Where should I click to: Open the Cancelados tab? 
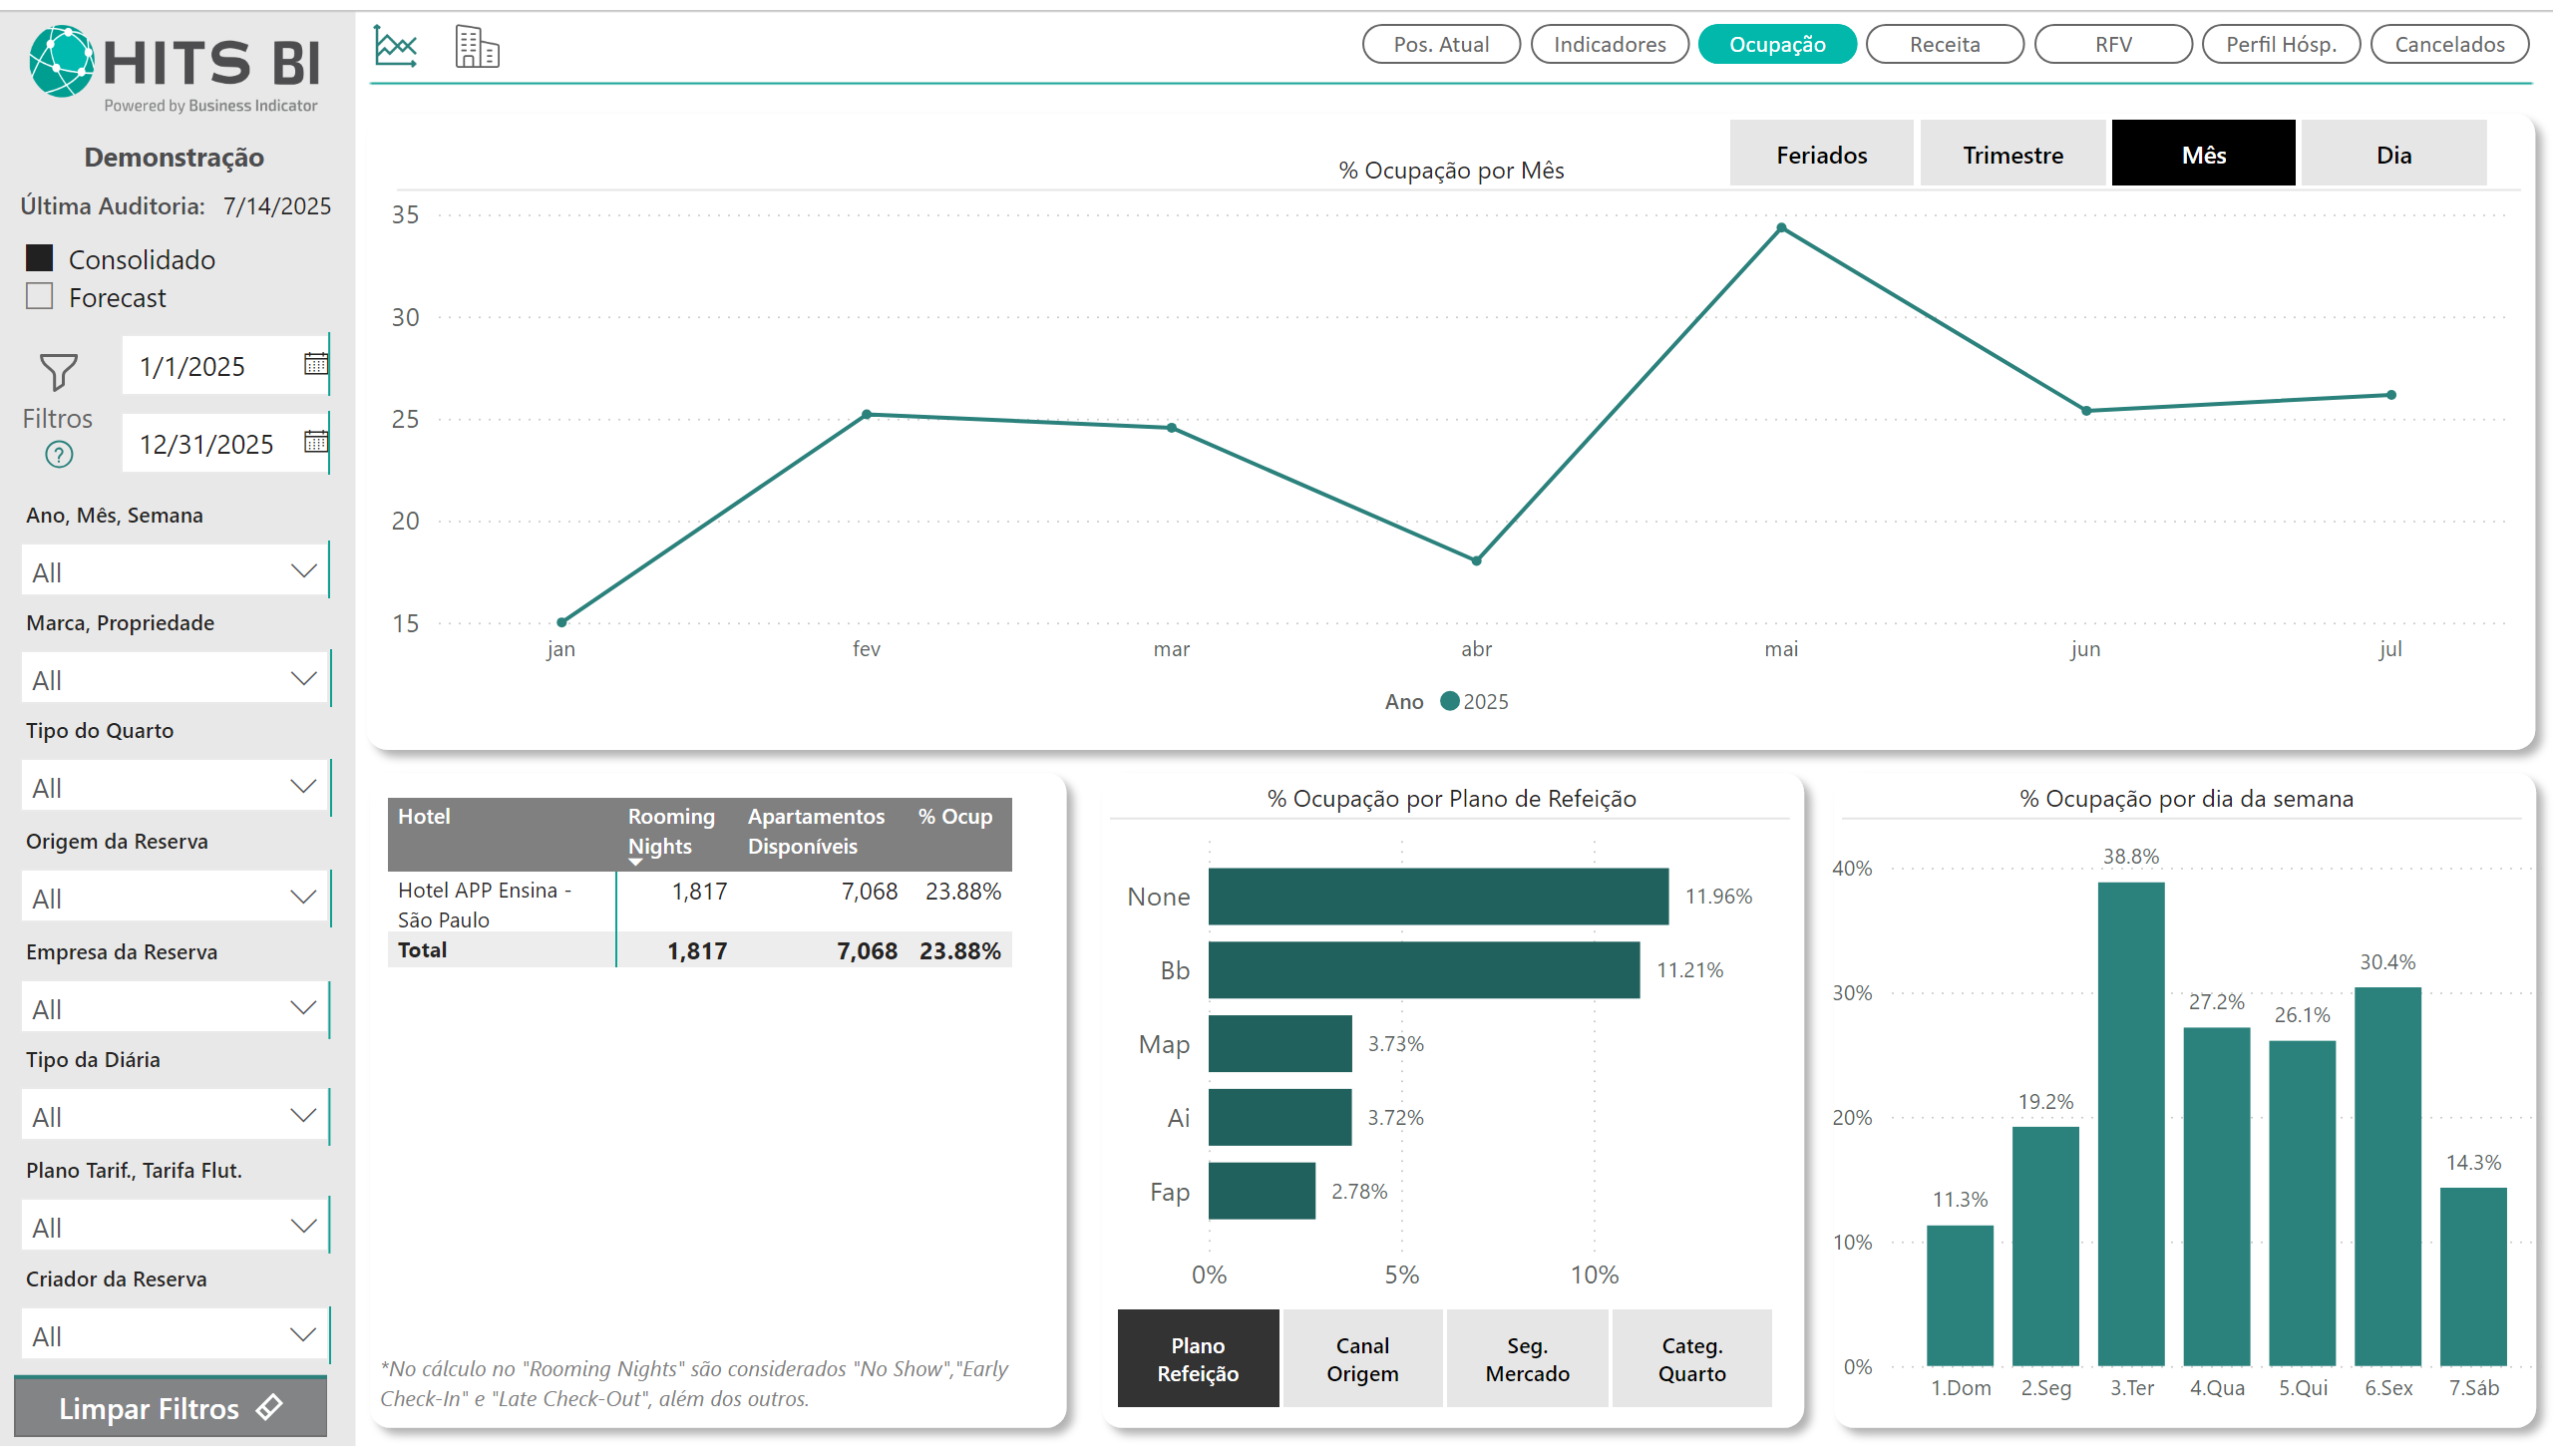coord(2449,44)
